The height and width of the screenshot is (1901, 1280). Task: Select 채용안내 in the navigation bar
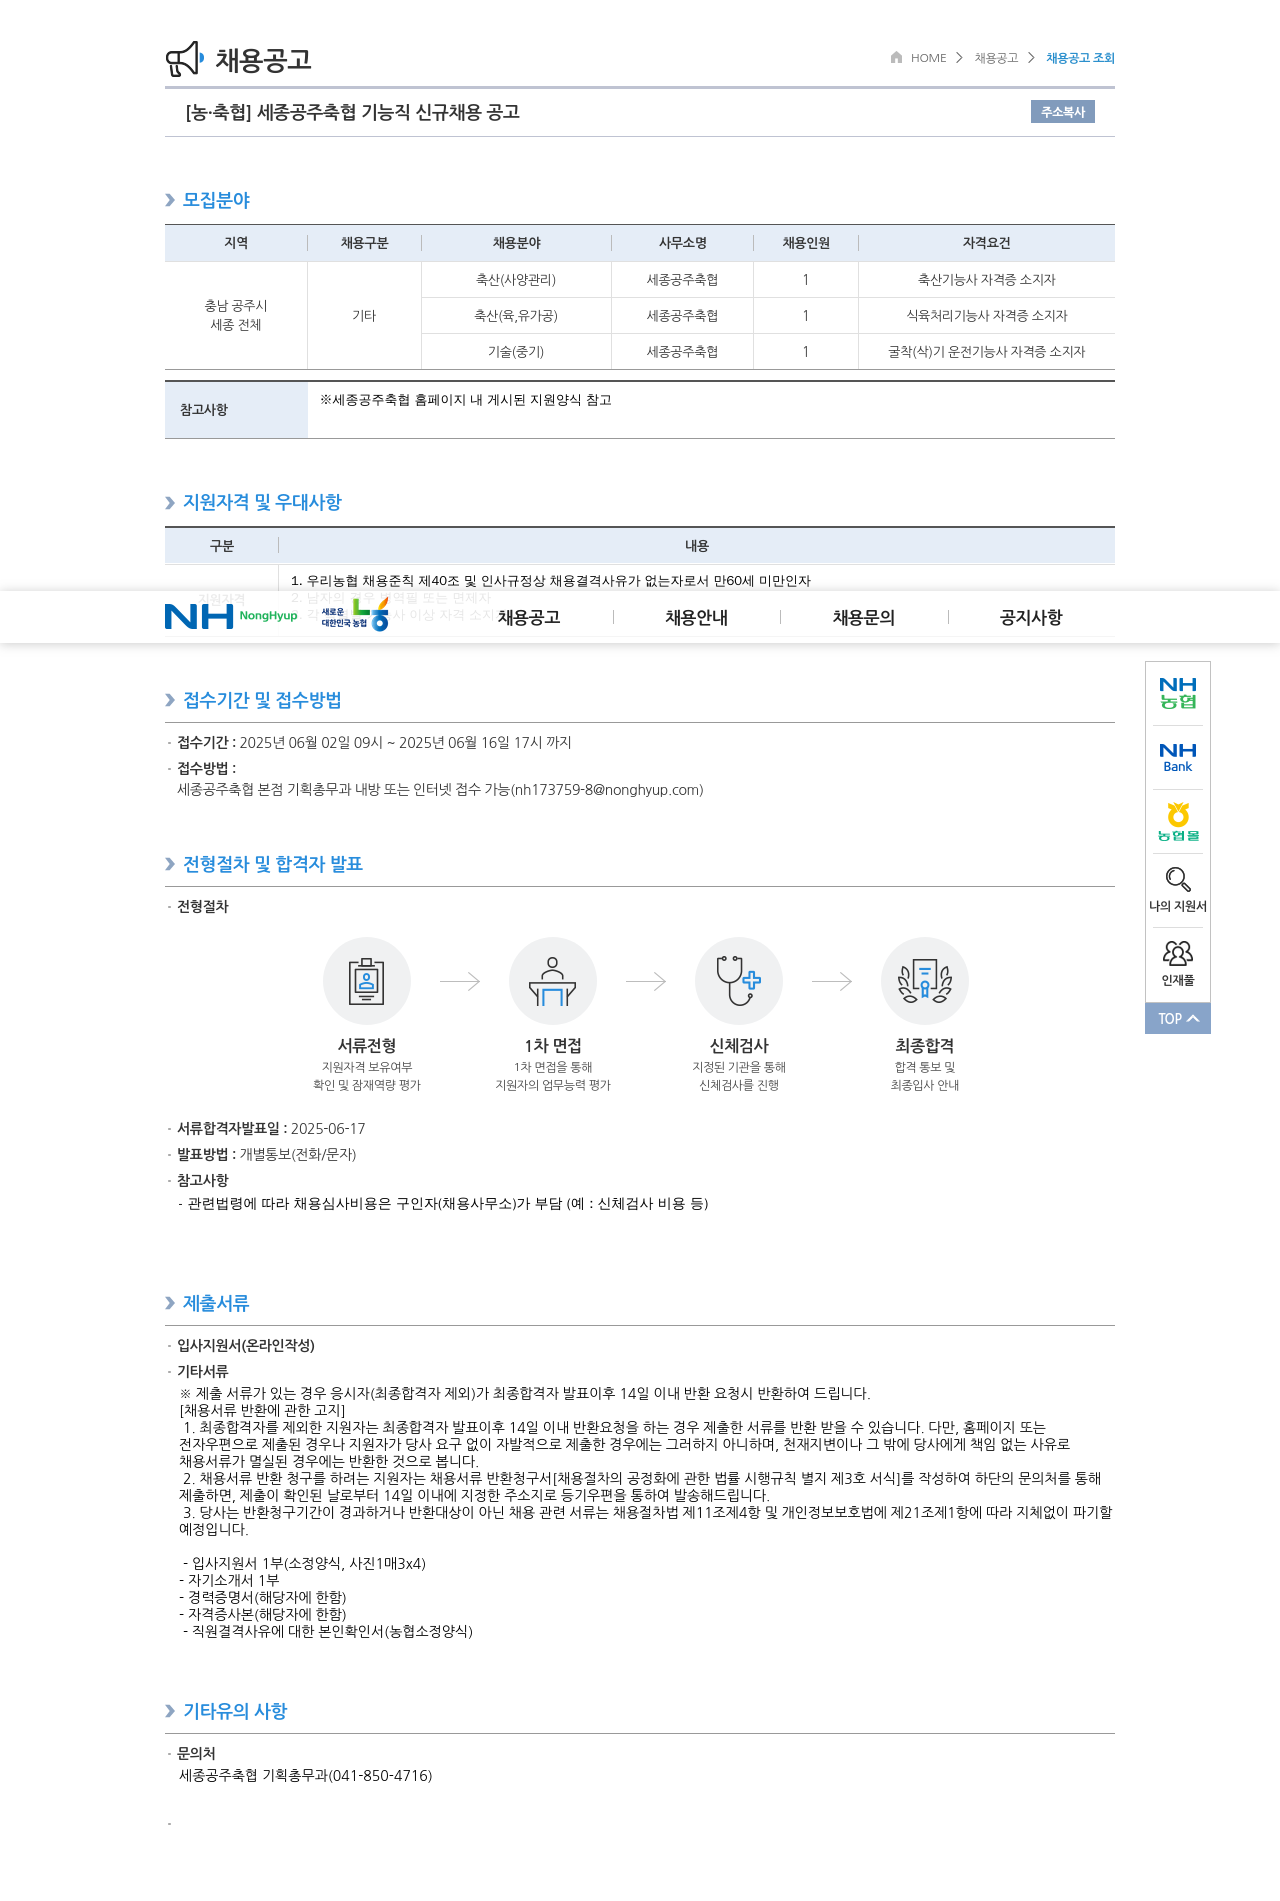(697, 618)
